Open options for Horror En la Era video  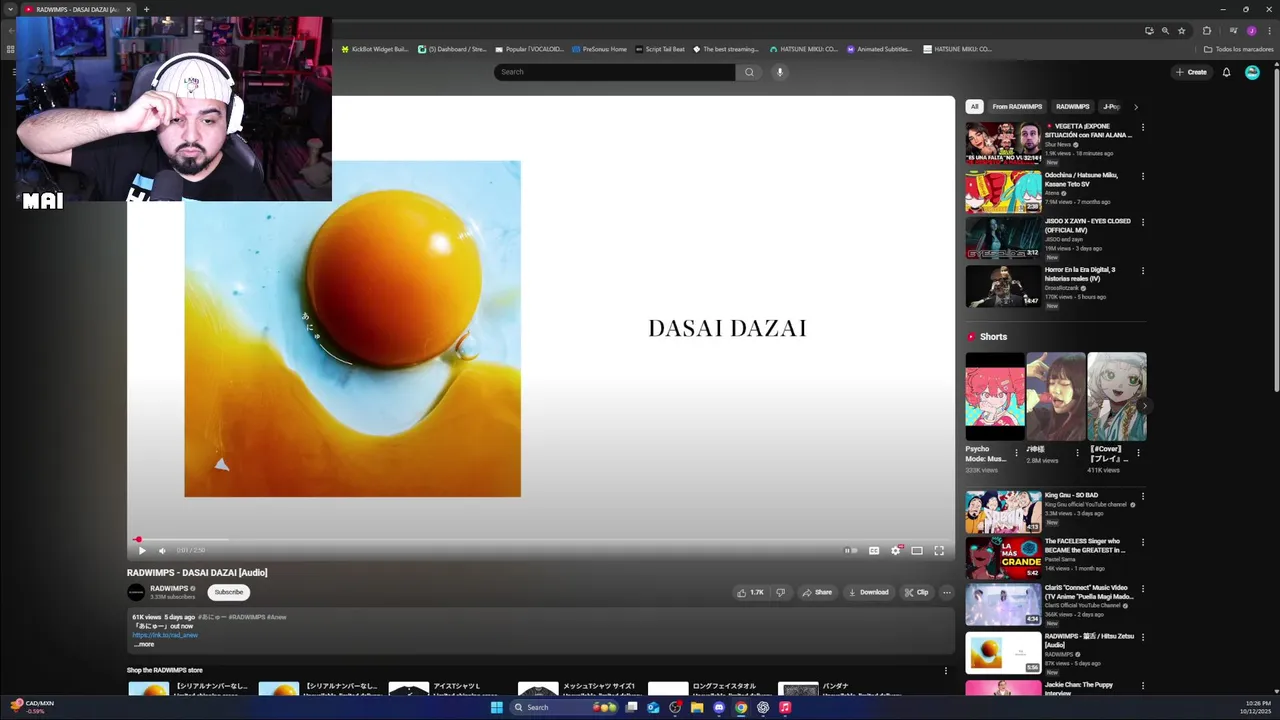(x=1143, y=270)
